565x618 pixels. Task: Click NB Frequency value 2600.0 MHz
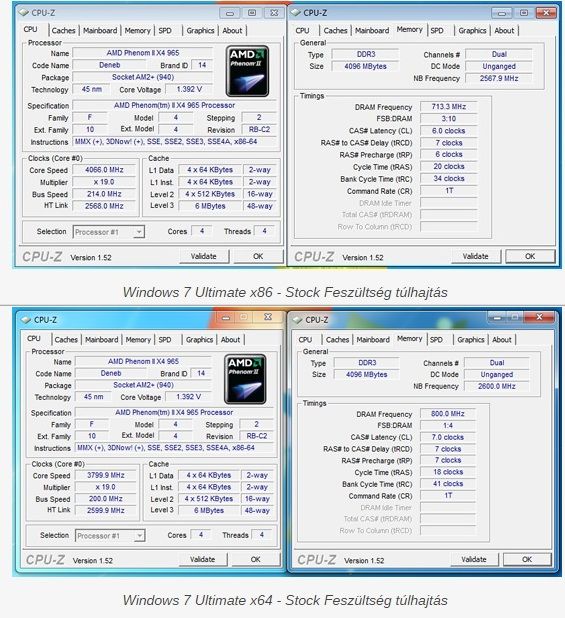497,386
